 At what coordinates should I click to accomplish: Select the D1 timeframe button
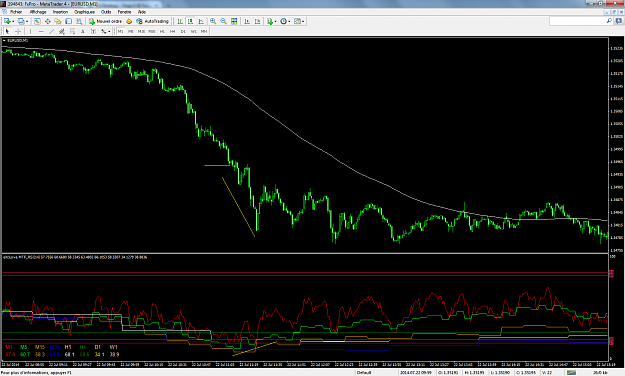(x=183, y=31)
